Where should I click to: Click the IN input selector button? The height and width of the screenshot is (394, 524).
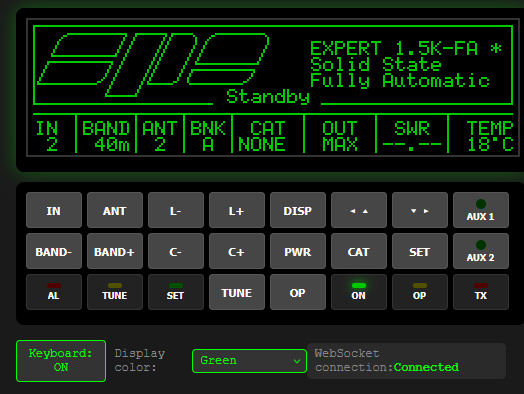click(54, 210)
